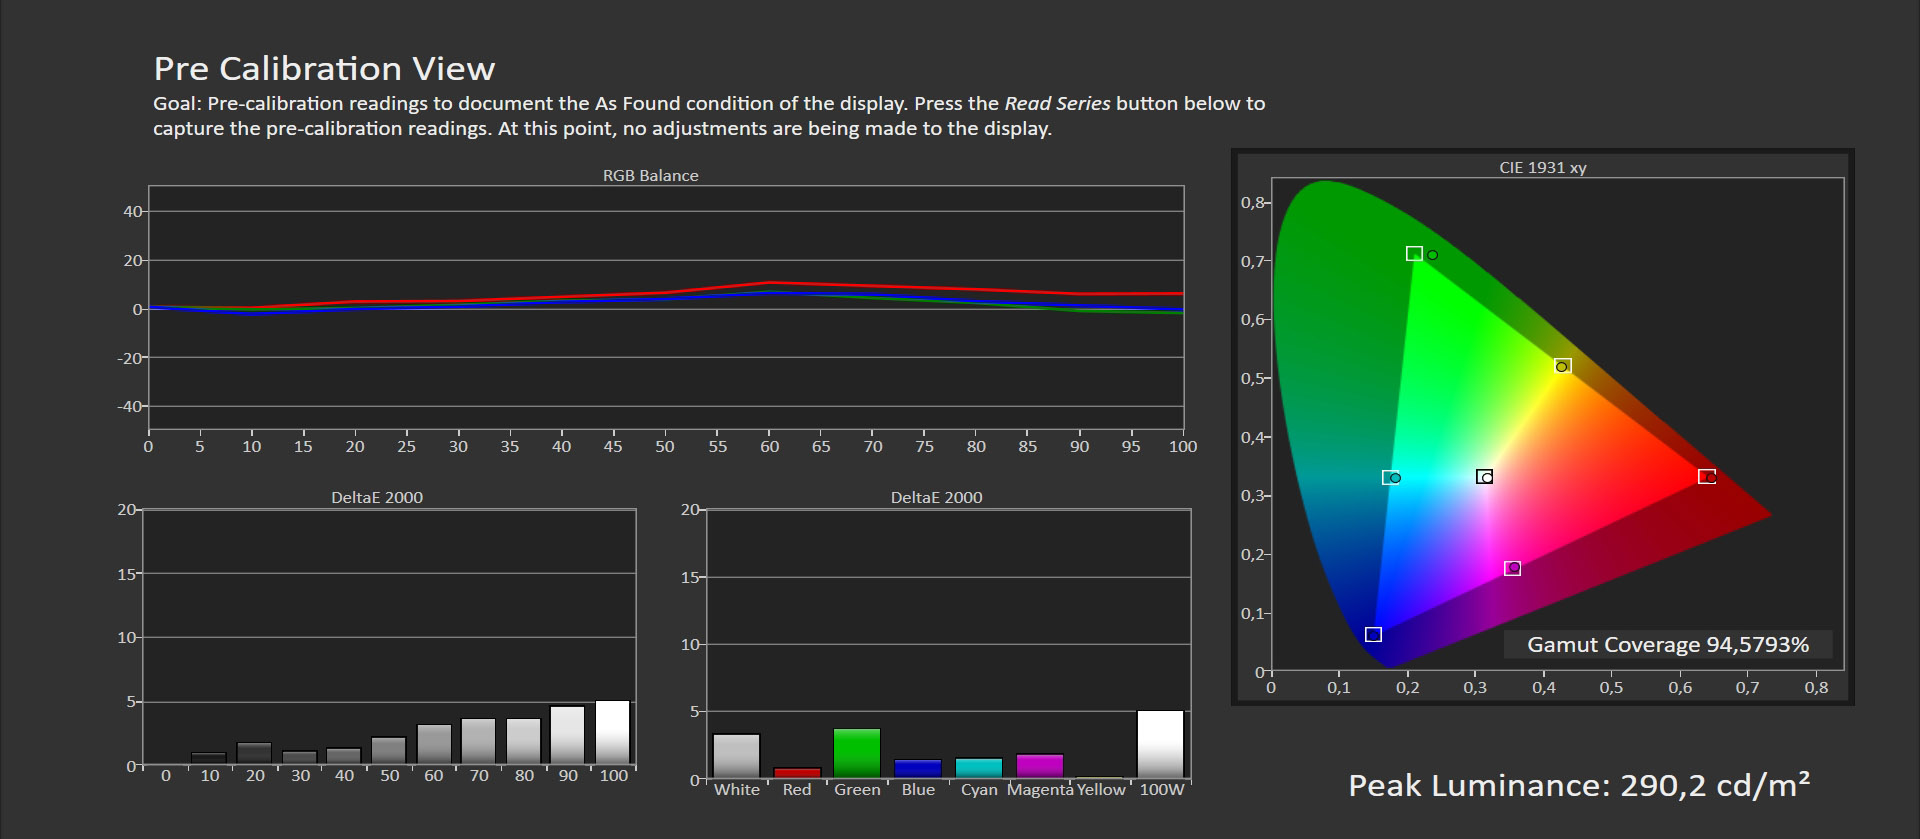This screenshot has height=839, width=1920.
Task: Click the 90 grayscale DeltaE bar
Action: pos(567,736)
